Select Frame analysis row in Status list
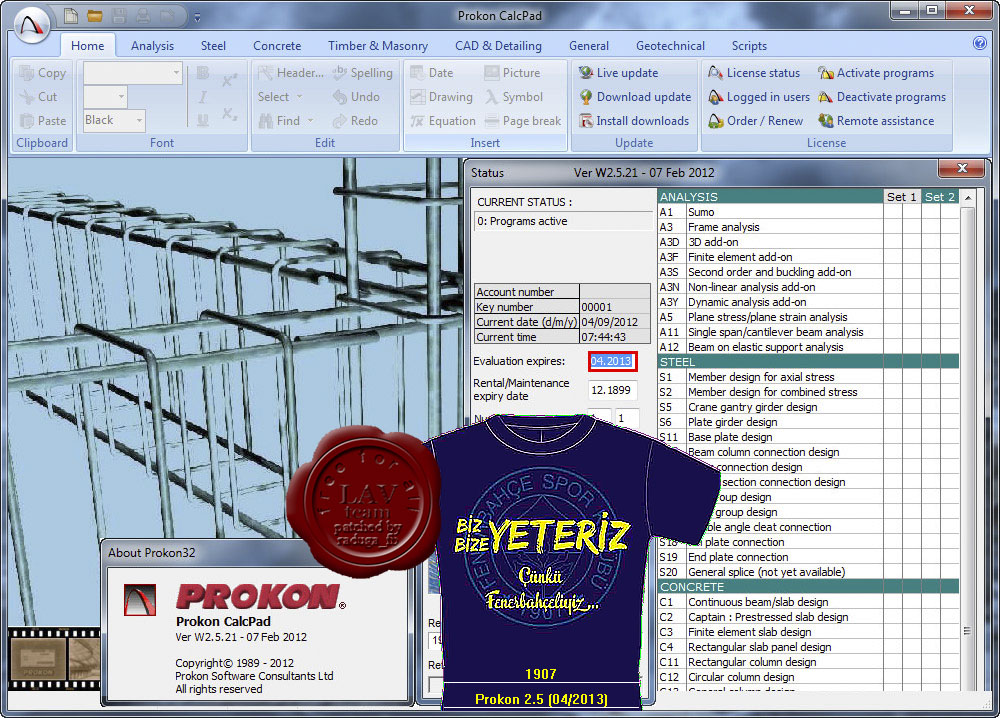The width and height of the screenshot is (1000, 718). coord(808,227)
